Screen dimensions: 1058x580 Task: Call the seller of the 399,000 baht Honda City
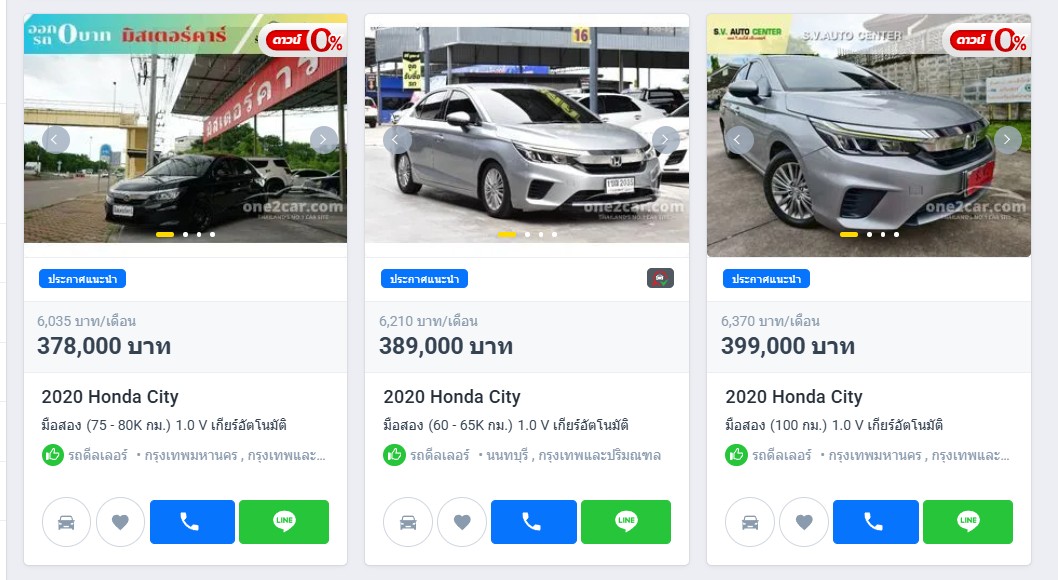pos(875,521)
